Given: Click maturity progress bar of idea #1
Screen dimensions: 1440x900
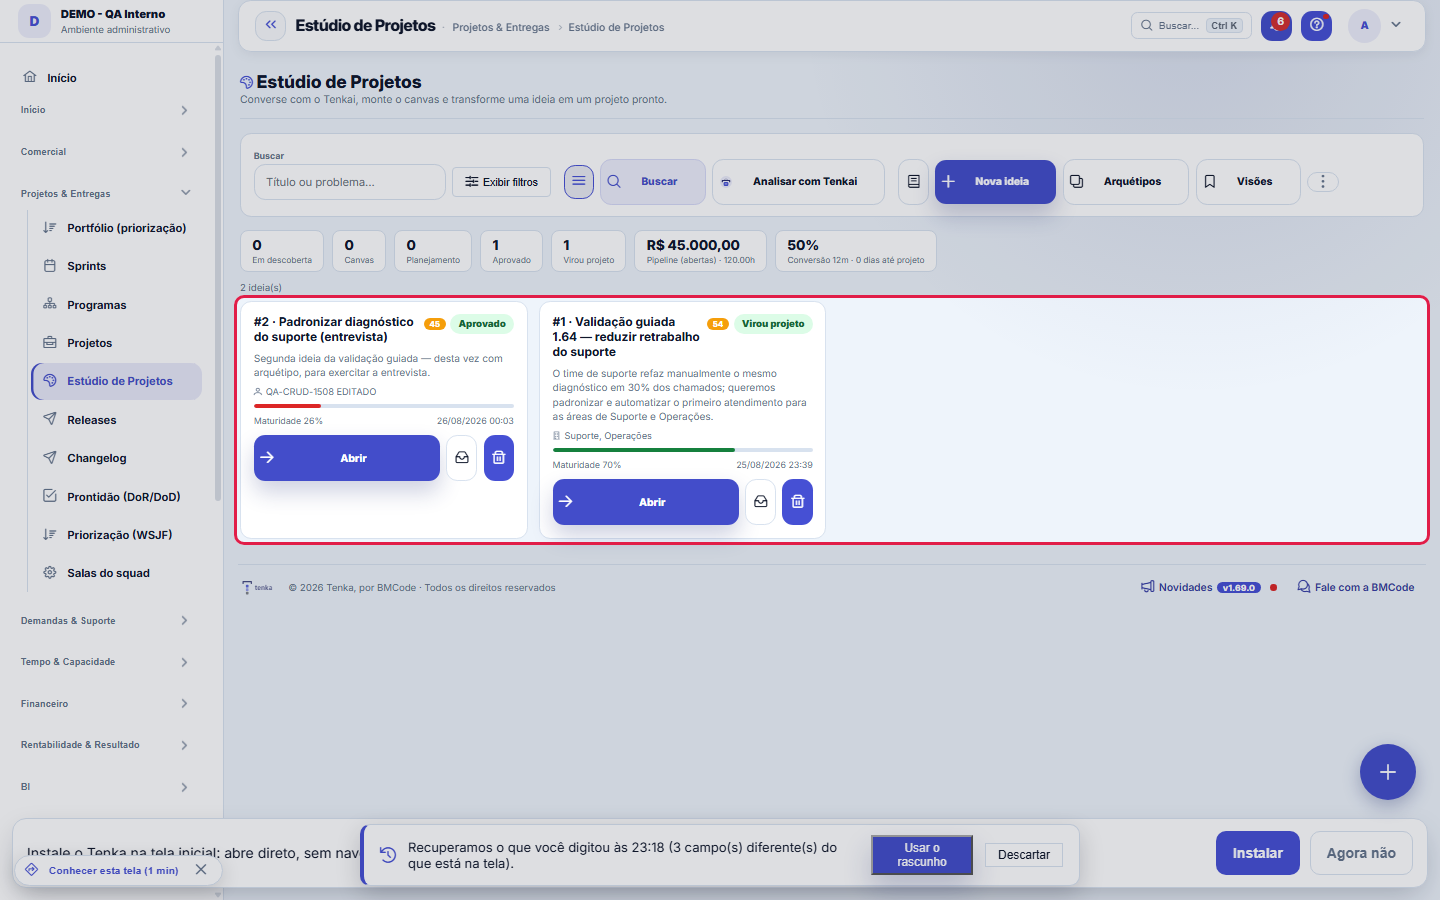Looking at the screenshot, I should click(x=683, y=450).
